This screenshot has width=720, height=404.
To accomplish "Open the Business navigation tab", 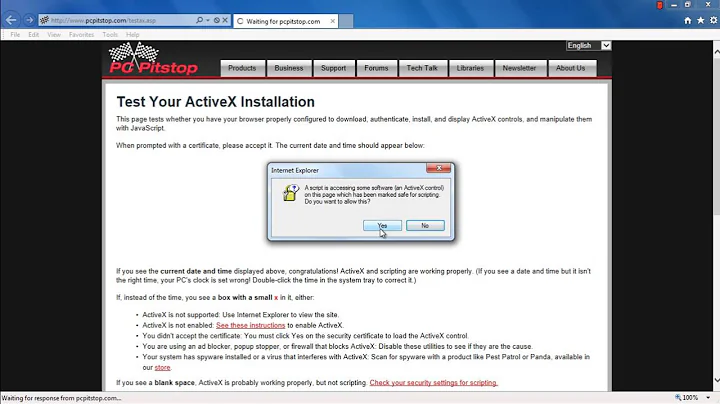I will 289,68.
